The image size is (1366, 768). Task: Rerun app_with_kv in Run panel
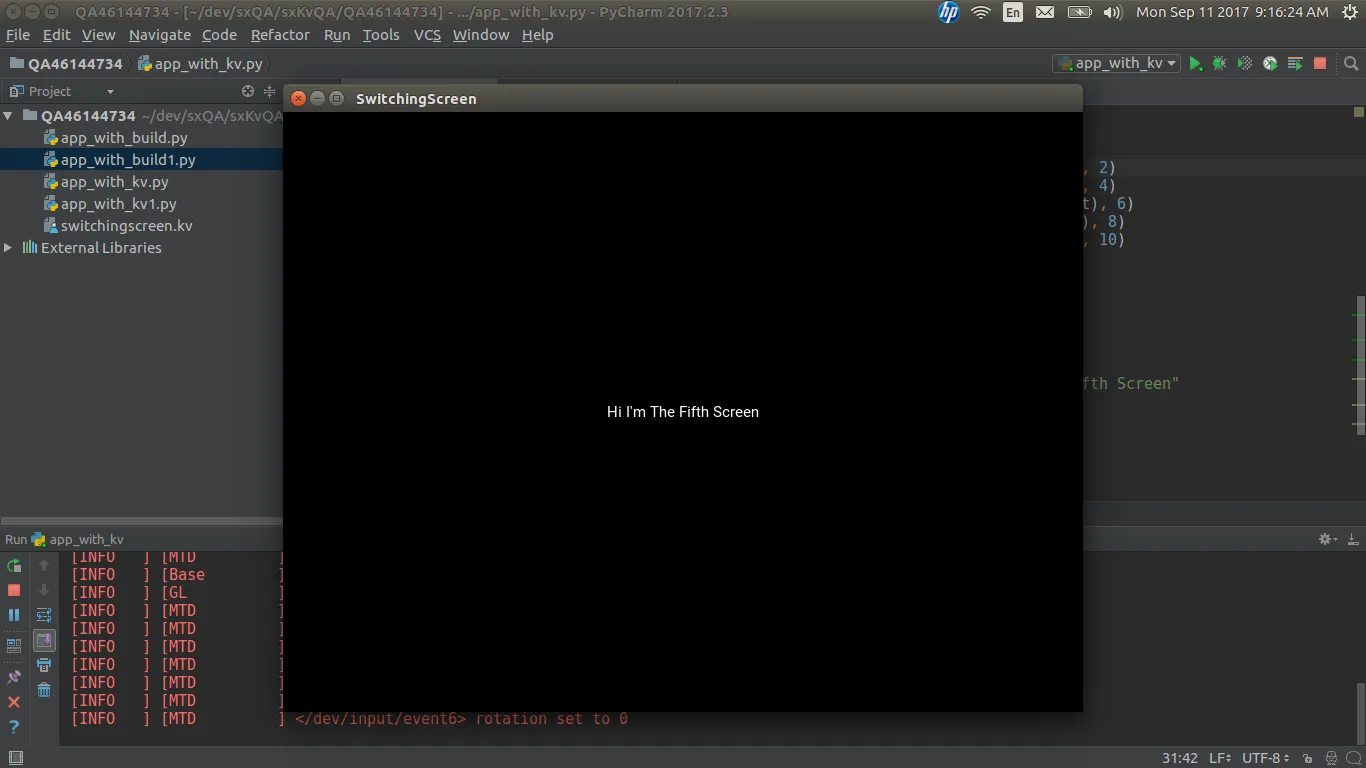(x=14, y=566)
